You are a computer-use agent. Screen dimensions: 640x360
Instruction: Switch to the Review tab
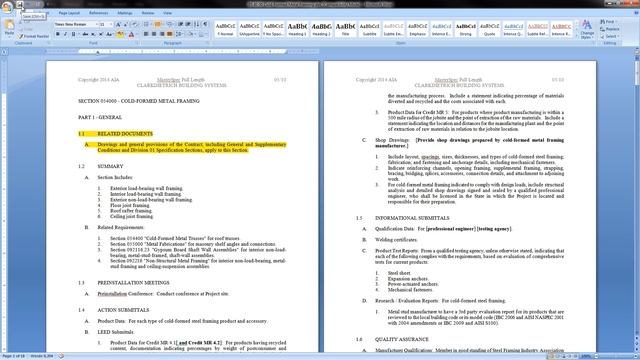[x=148, y=13]
